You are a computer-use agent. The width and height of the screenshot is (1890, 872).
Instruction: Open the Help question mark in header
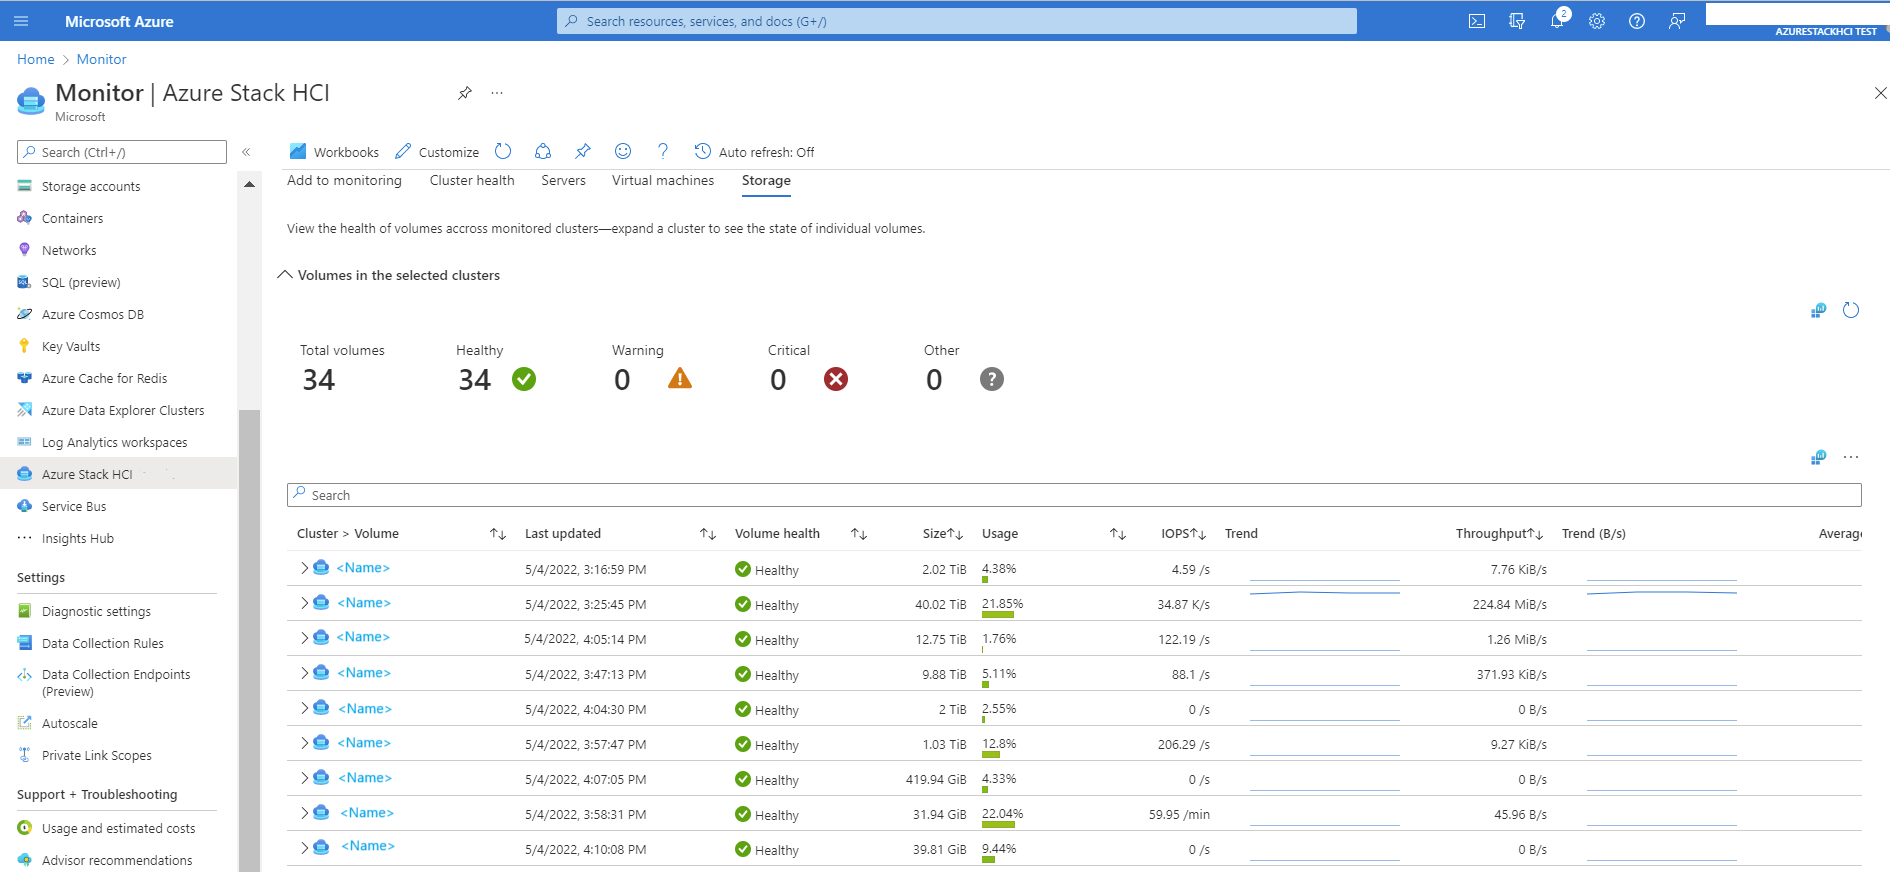click(1637, 21)
